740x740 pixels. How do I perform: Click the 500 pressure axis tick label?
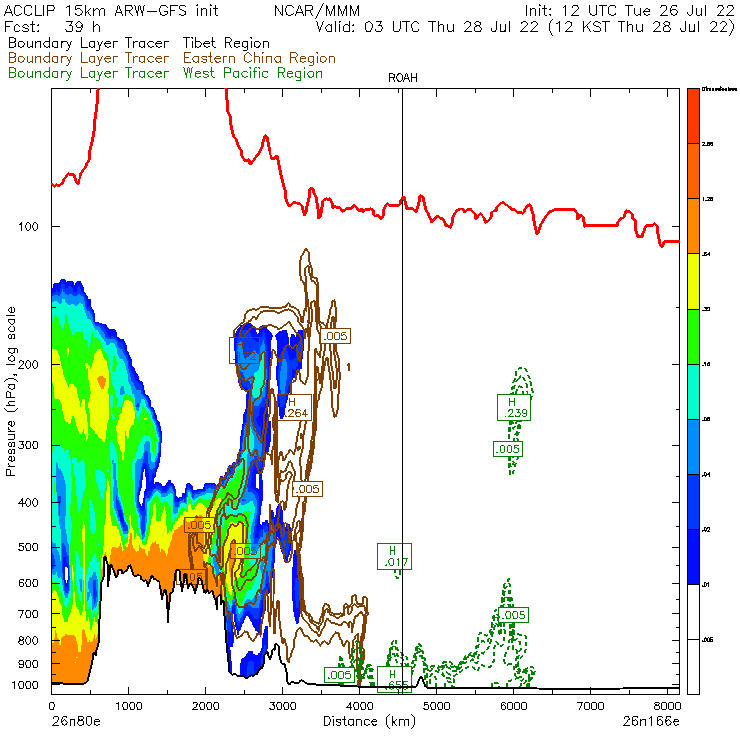(x=28, y=547)
